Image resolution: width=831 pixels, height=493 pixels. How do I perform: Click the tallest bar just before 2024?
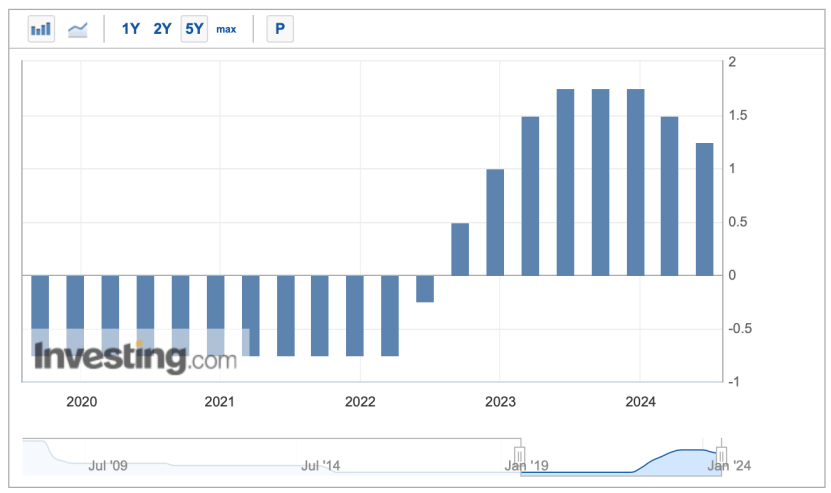[635, 182]
